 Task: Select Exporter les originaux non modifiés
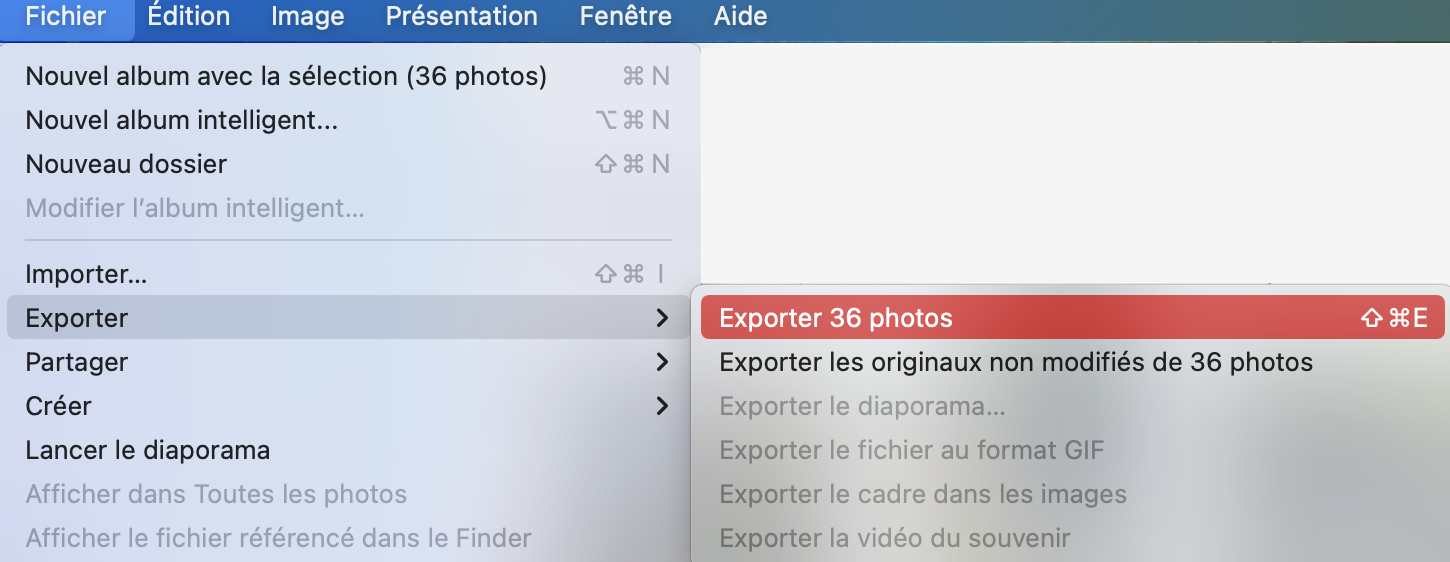pyautogui.click(x=1016, y=362)
